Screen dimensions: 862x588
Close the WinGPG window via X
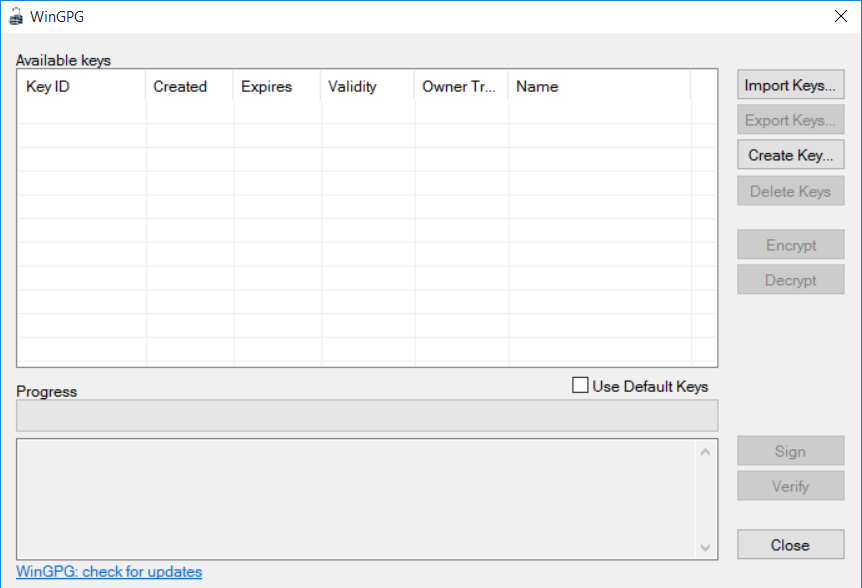[x=839, y=16]
